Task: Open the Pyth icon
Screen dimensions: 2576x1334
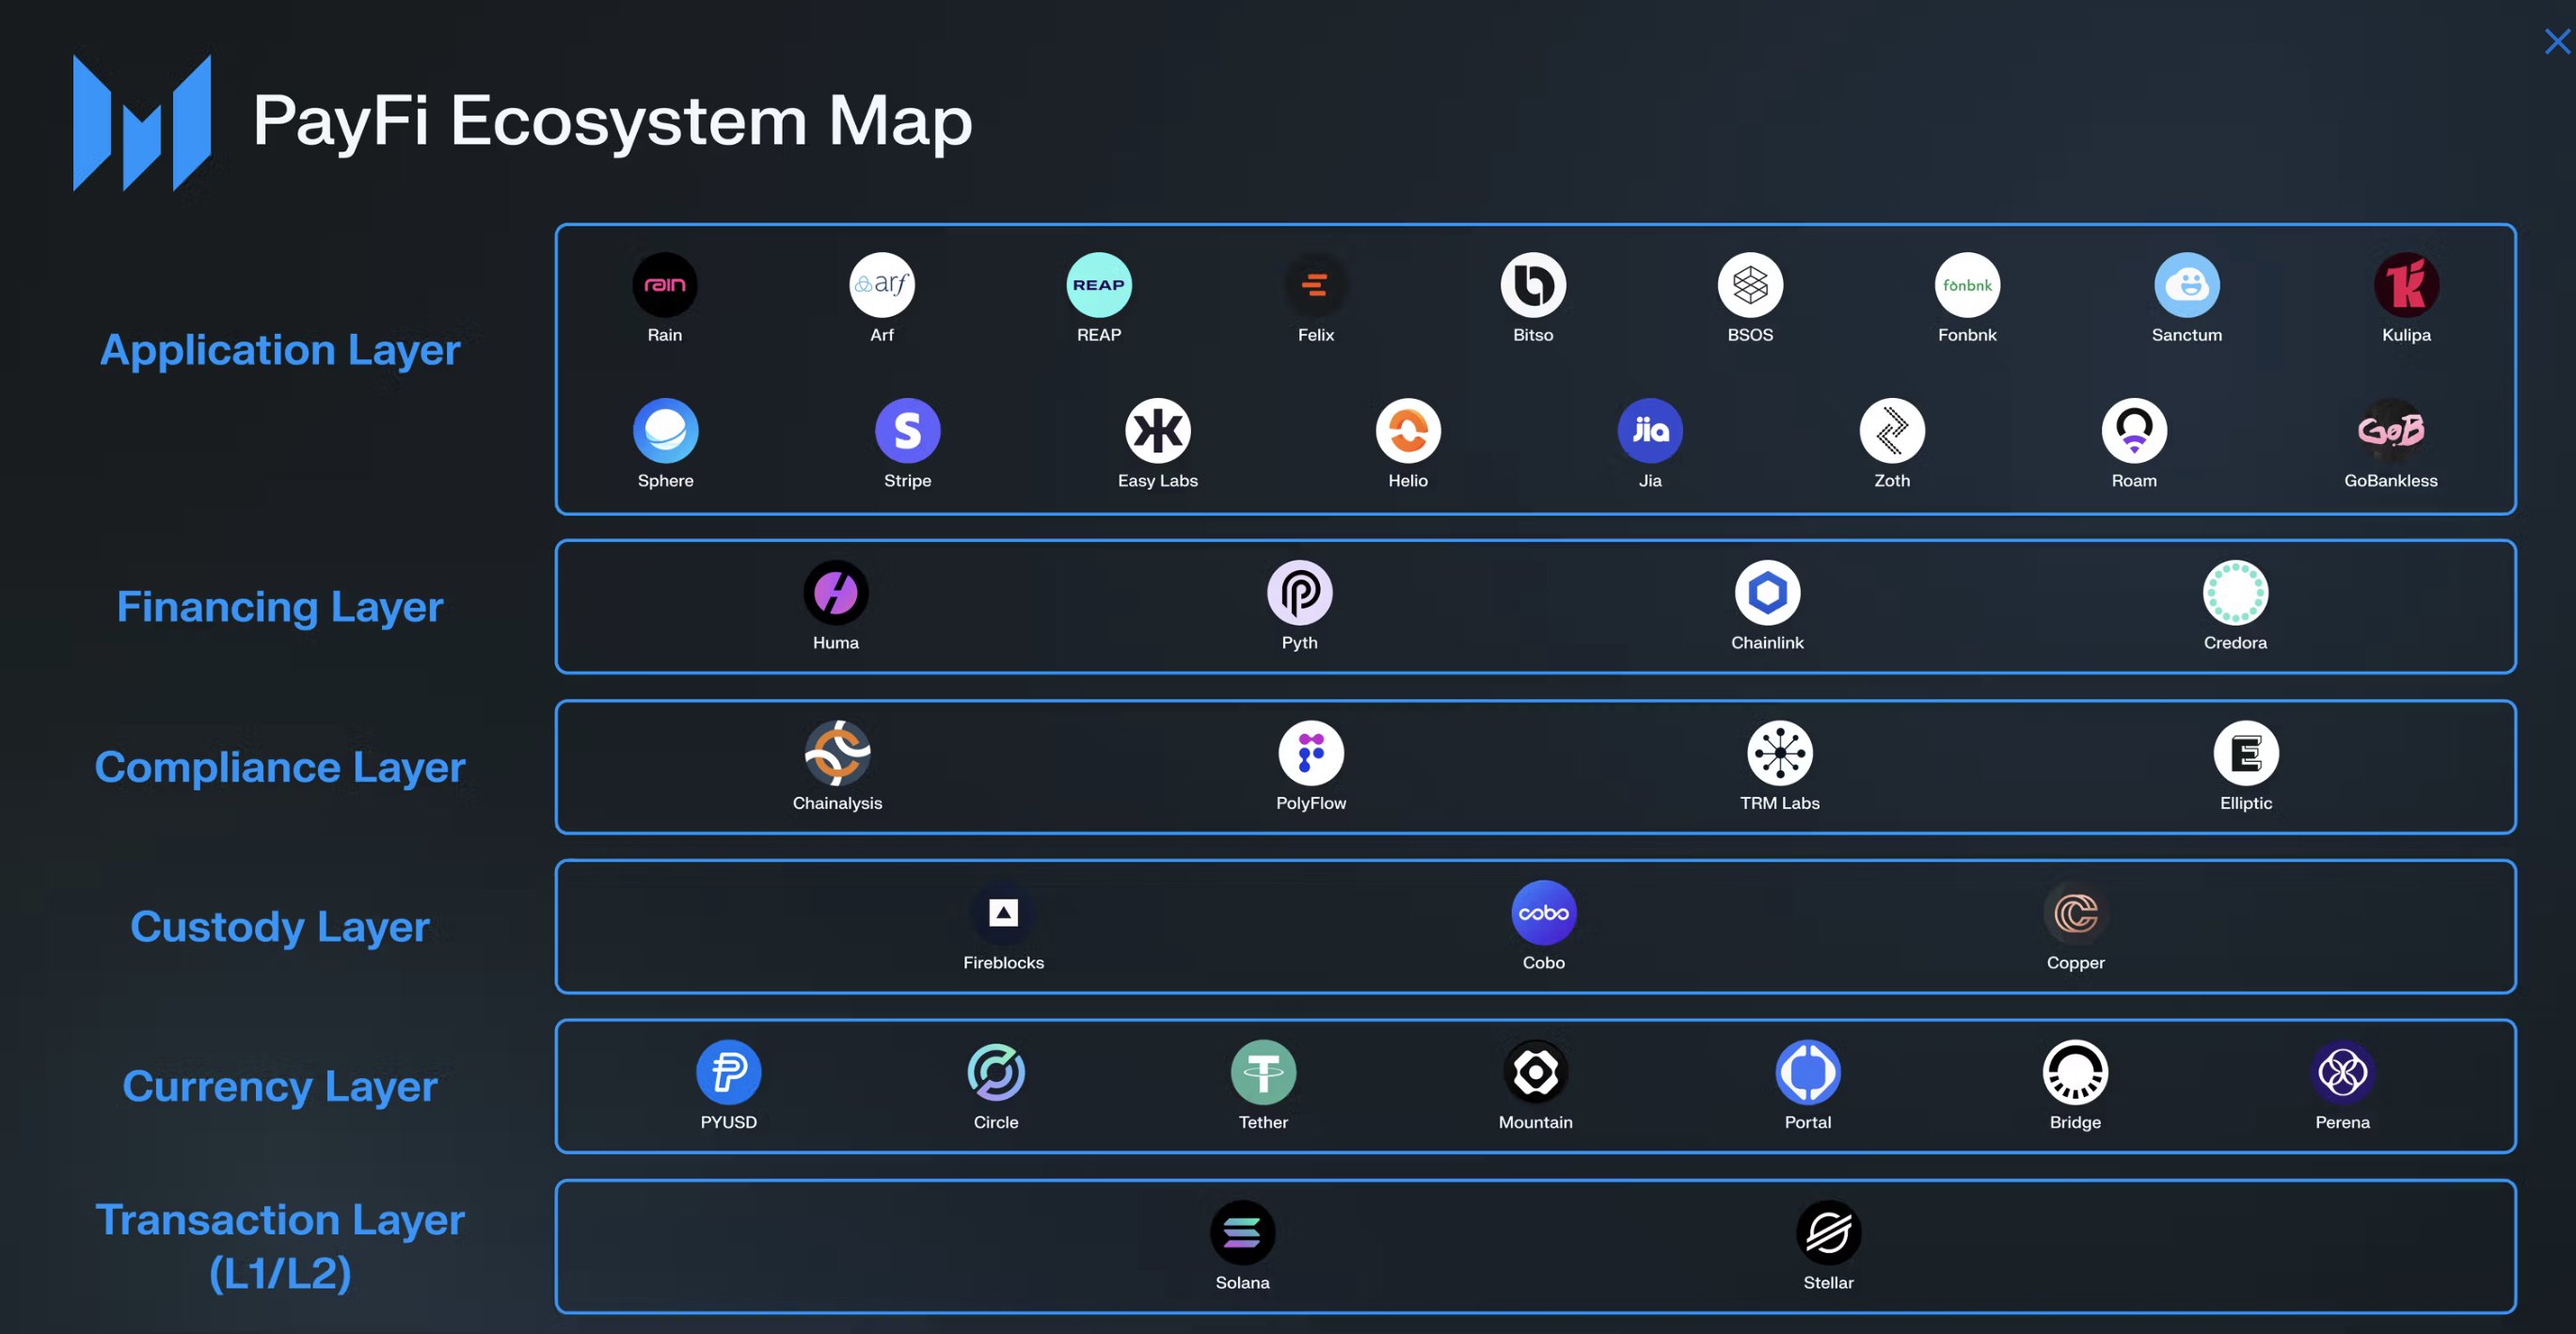Action: [x=1300, y=593]
